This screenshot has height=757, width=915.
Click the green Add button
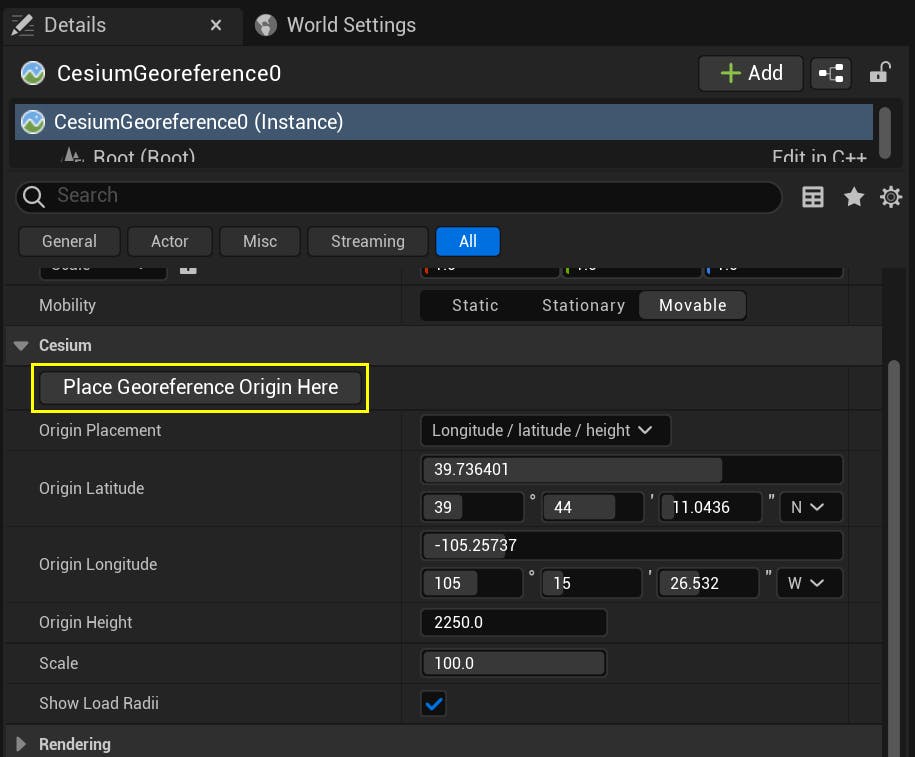[750, 72]
